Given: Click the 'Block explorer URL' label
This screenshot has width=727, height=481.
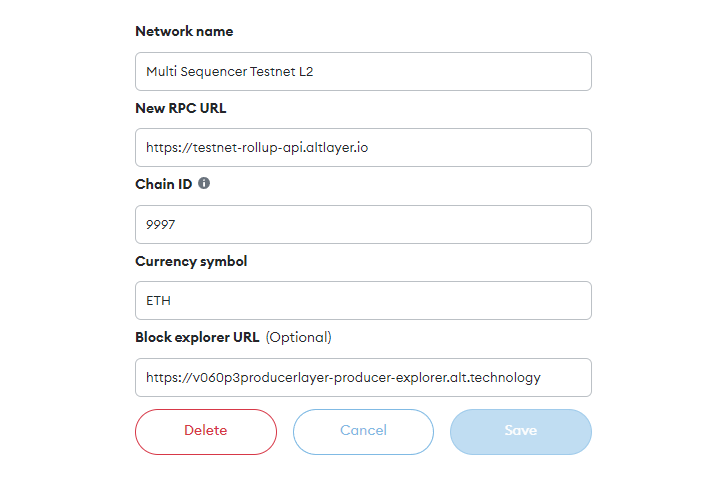Looking at the screenshot, I should (197, 337).
